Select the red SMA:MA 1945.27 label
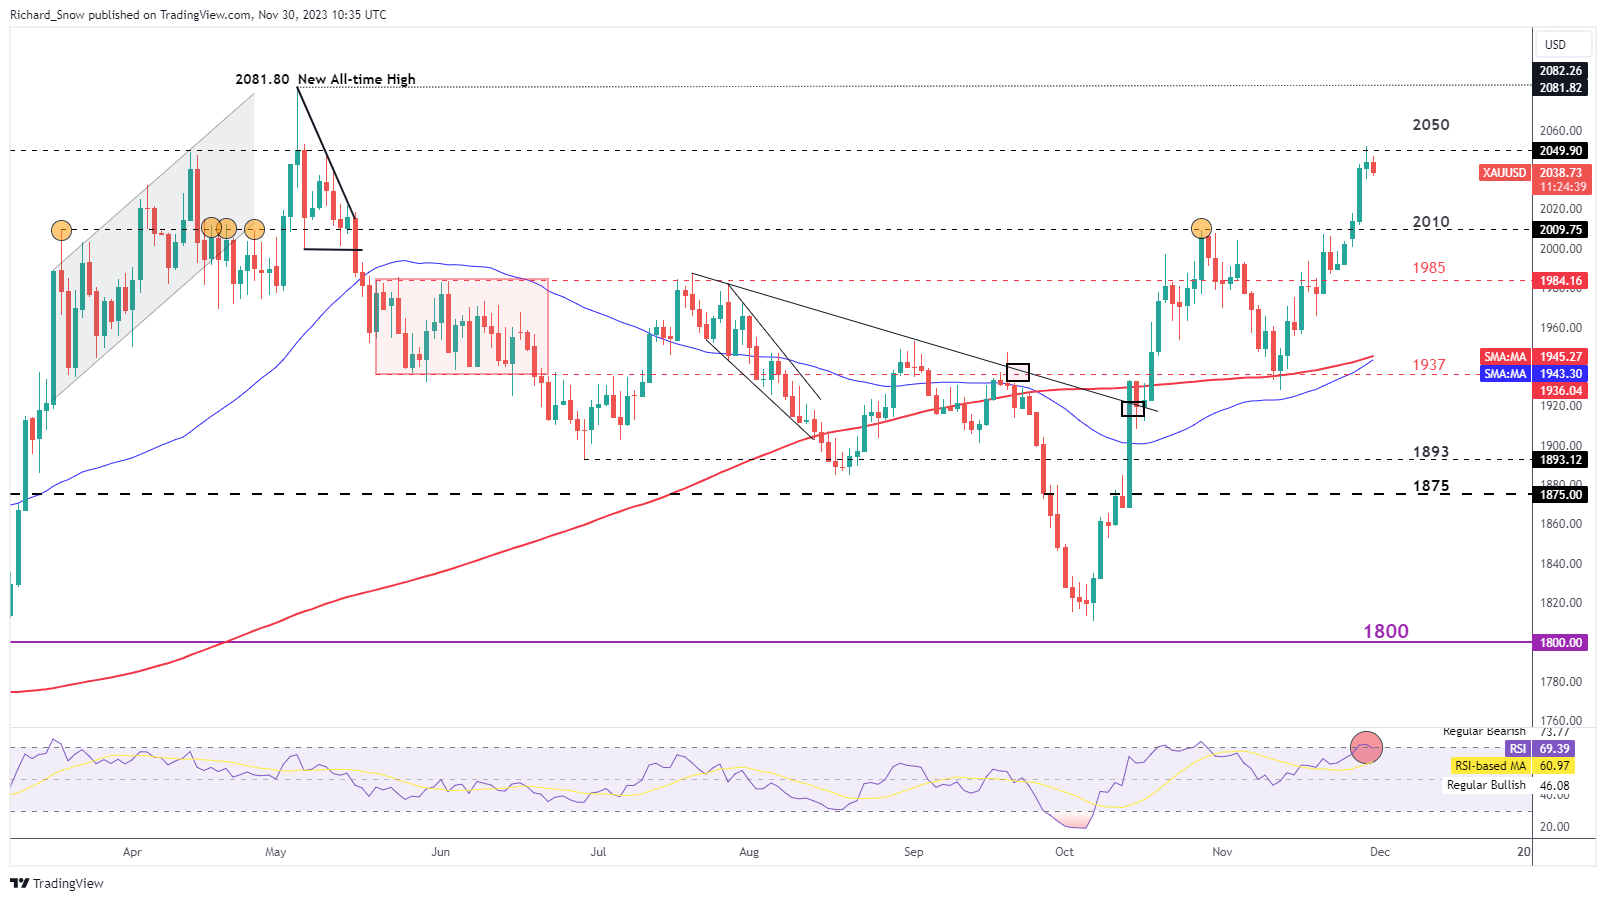1606x901 pixels. coord(1533,357)
